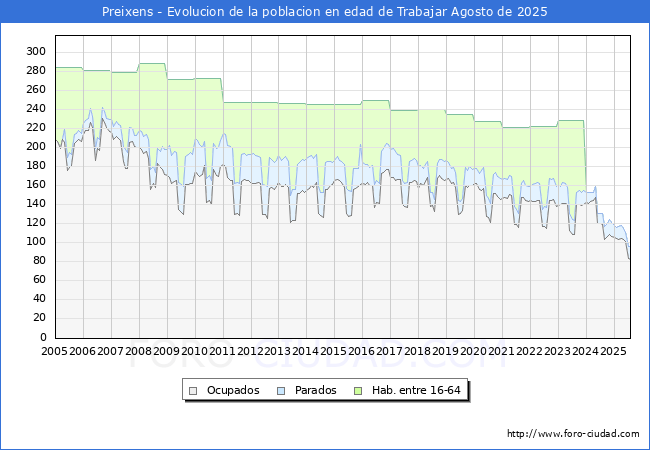Click the 80 y-axis value
The height and width of the screenshot is (450, 650).
point(39,261)
